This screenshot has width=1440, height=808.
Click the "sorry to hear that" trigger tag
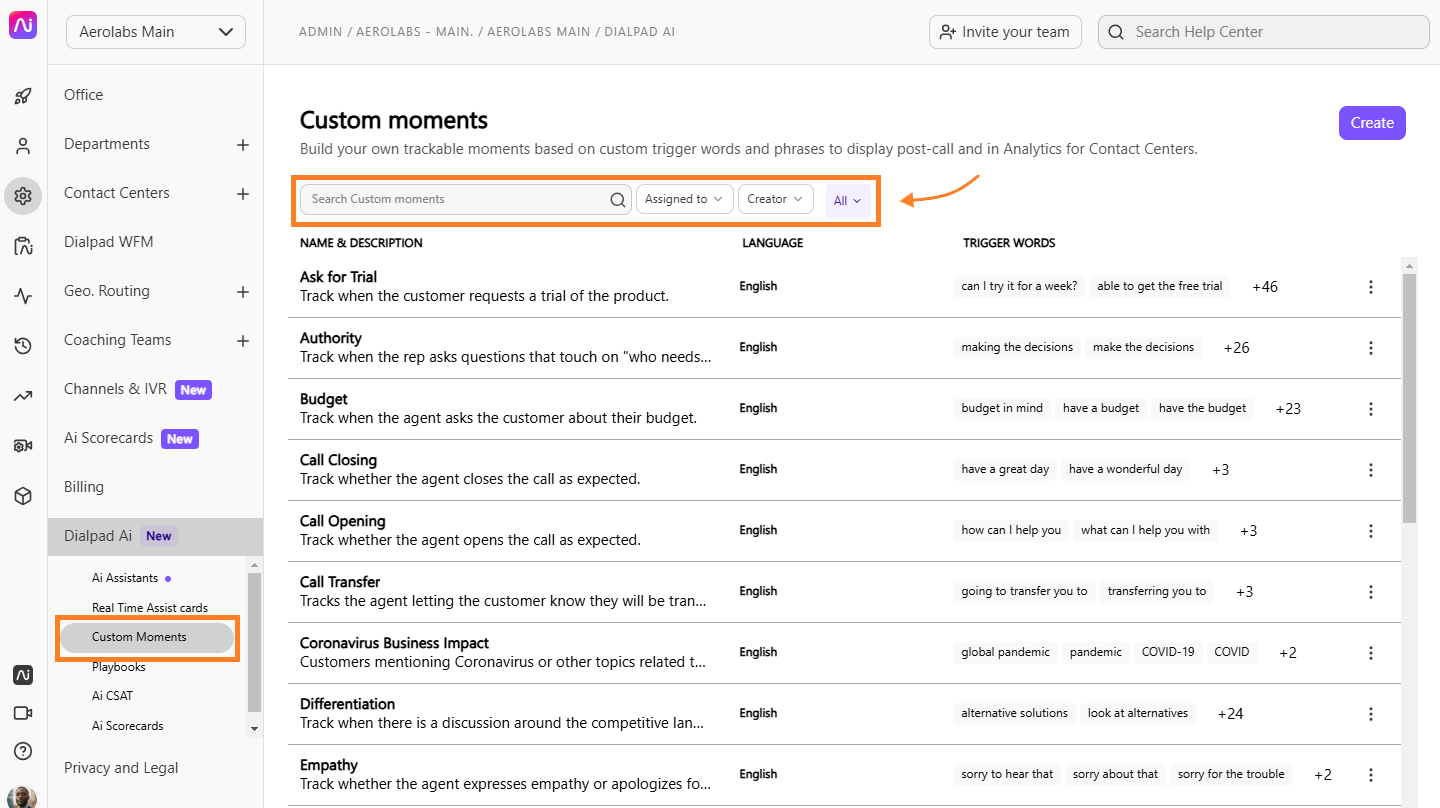(x=1007, y=774)
